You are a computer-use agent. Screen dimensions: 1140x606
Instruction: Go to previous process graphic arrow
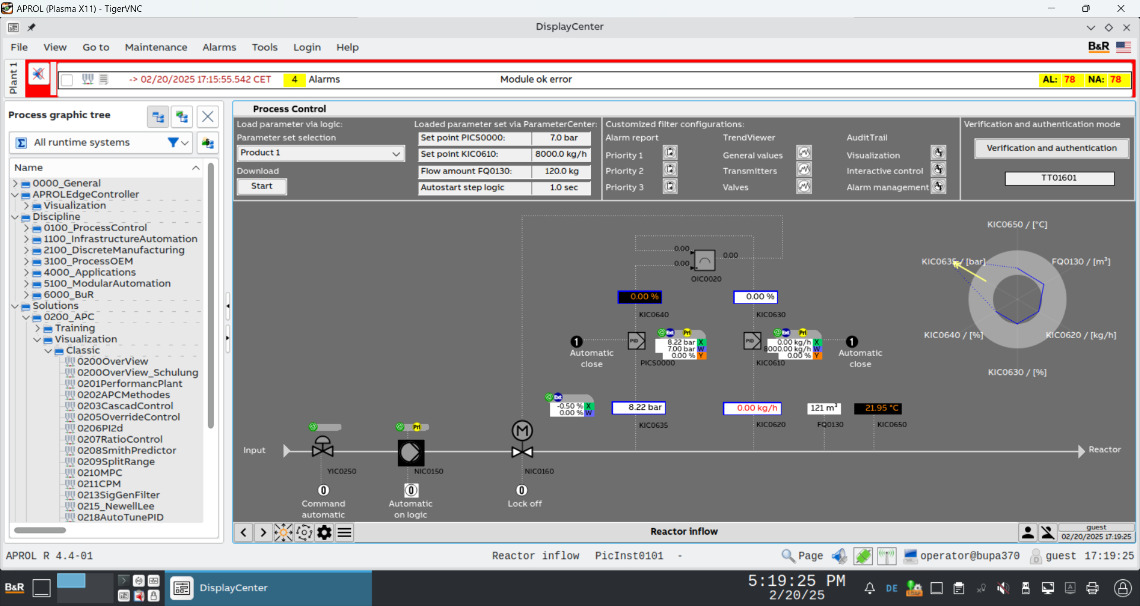[x=243, y=532]
